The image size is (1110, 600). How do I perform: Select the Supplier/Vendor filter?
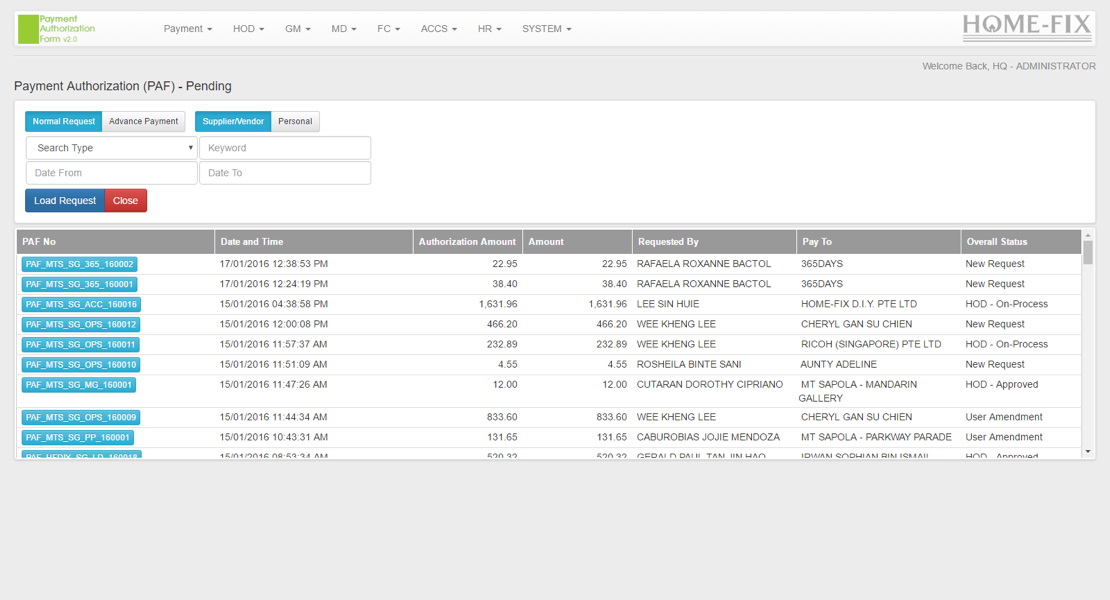231,120
